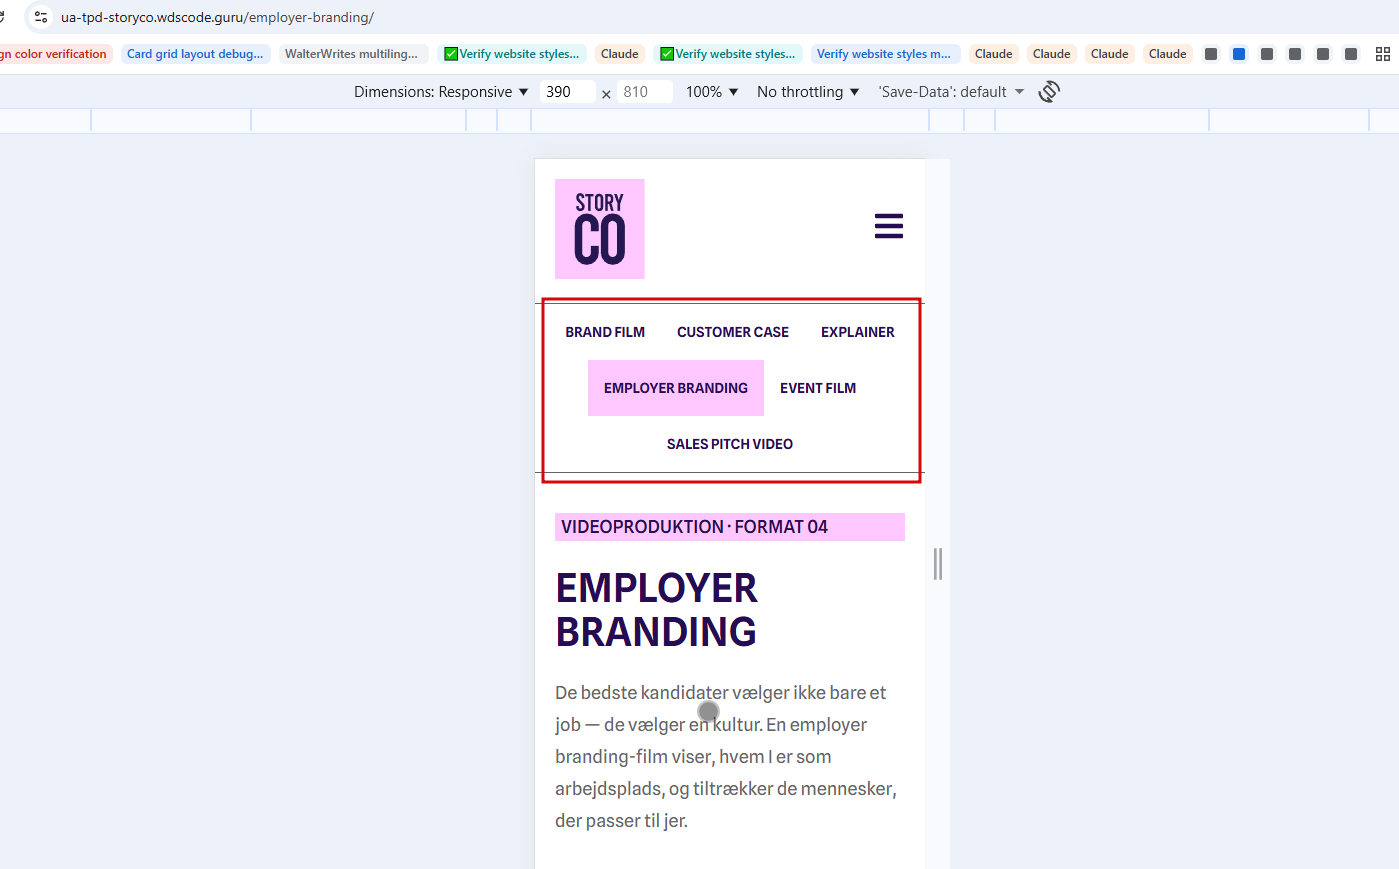The height and width of the screenshot is (869, 1399).
Task: Expand the 'Save-Data': default dropdown
Action: point(951,92)
